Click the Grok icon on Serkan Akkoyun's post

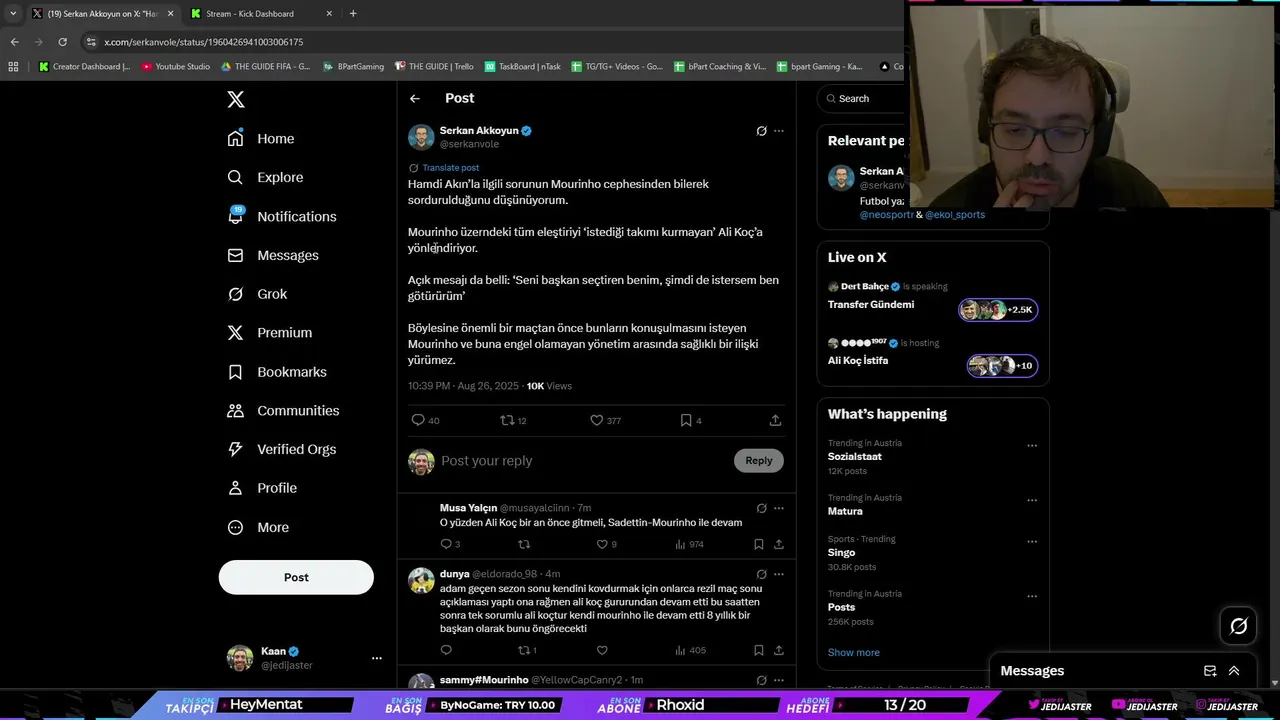pyautogui.click(x=761, y=131)
